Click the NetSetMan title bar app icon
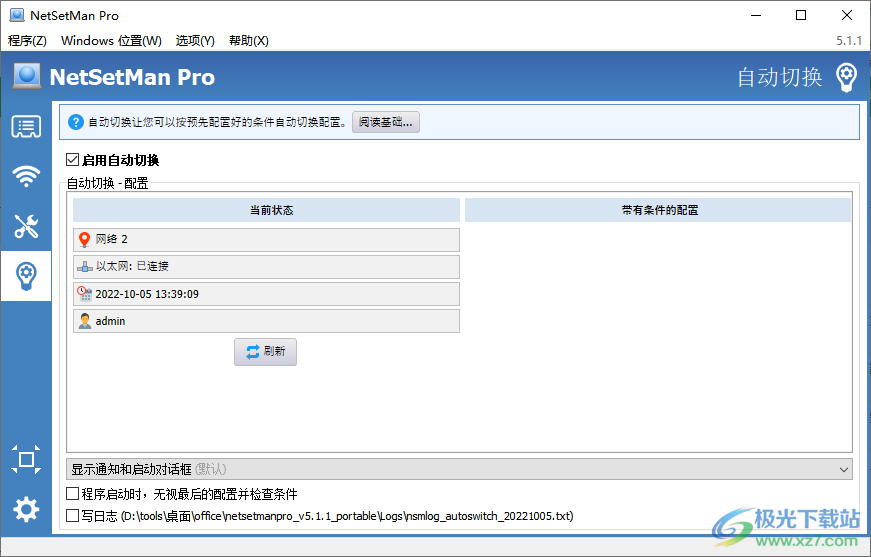Screen dimensions: 871x557 click(17, 15)
